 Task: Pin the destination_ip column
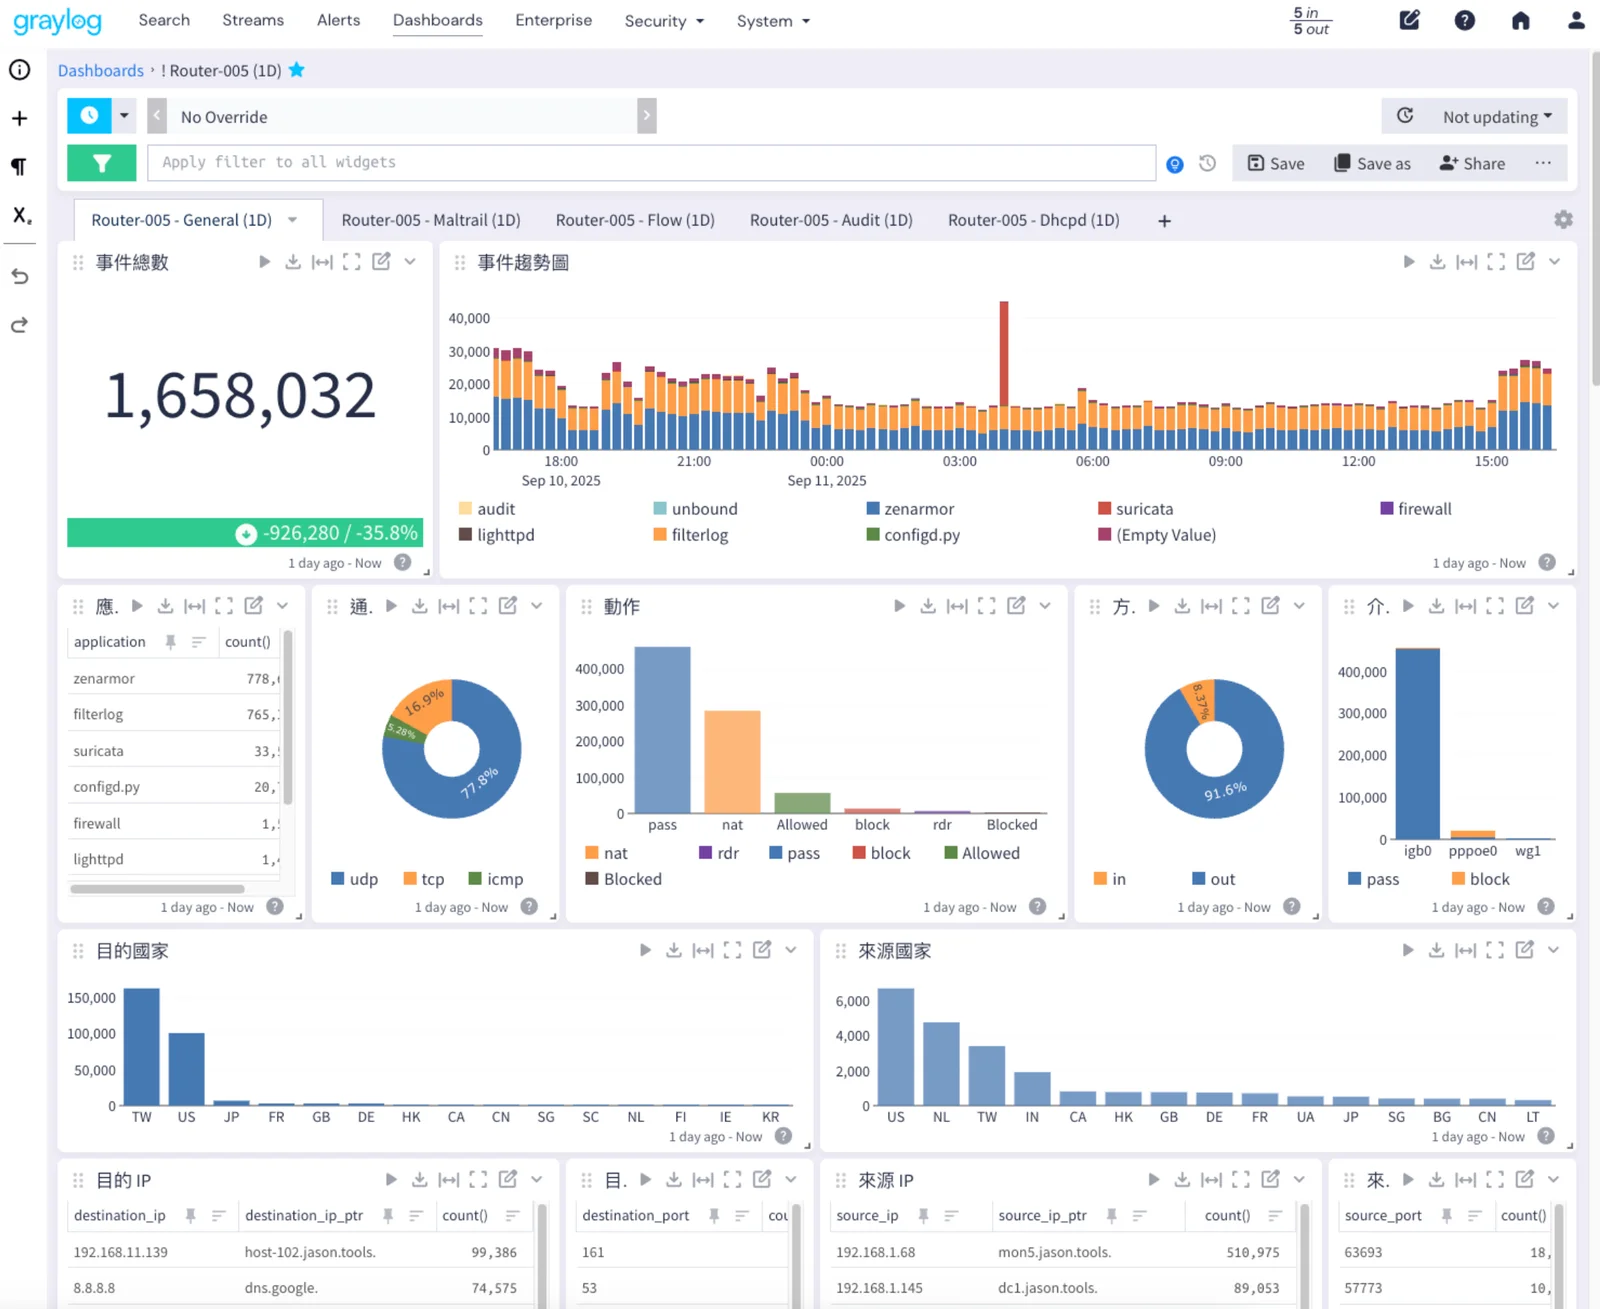[x=190, y=1216]
